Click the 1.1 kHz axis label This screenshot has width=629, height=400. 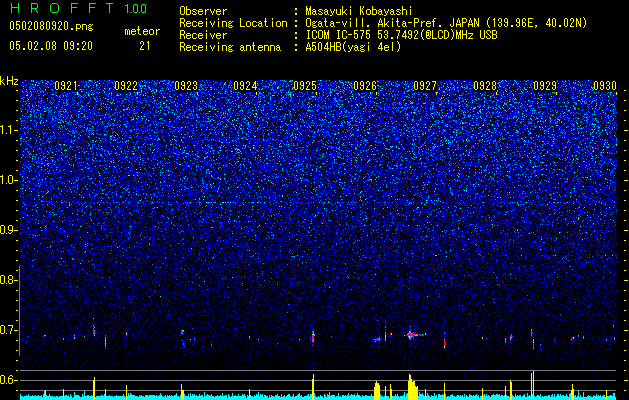click(x=8, y=130)
